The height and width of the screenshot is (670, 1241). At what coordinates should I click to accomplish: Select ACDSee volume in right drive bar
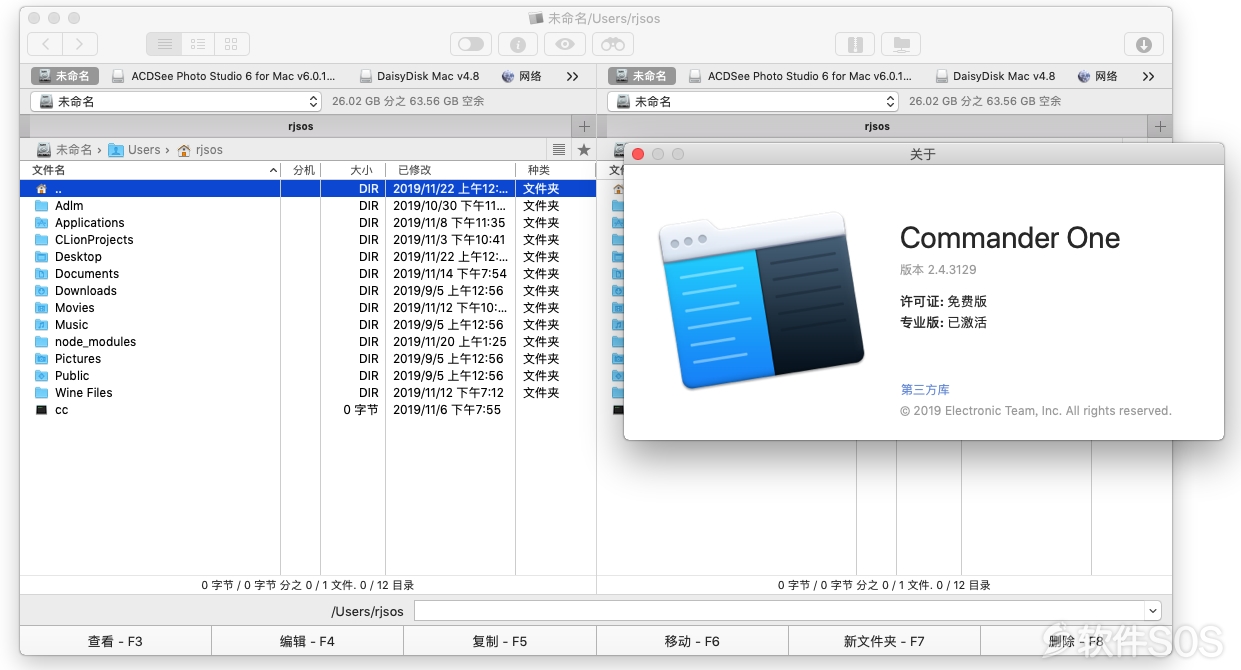point(799,76)
